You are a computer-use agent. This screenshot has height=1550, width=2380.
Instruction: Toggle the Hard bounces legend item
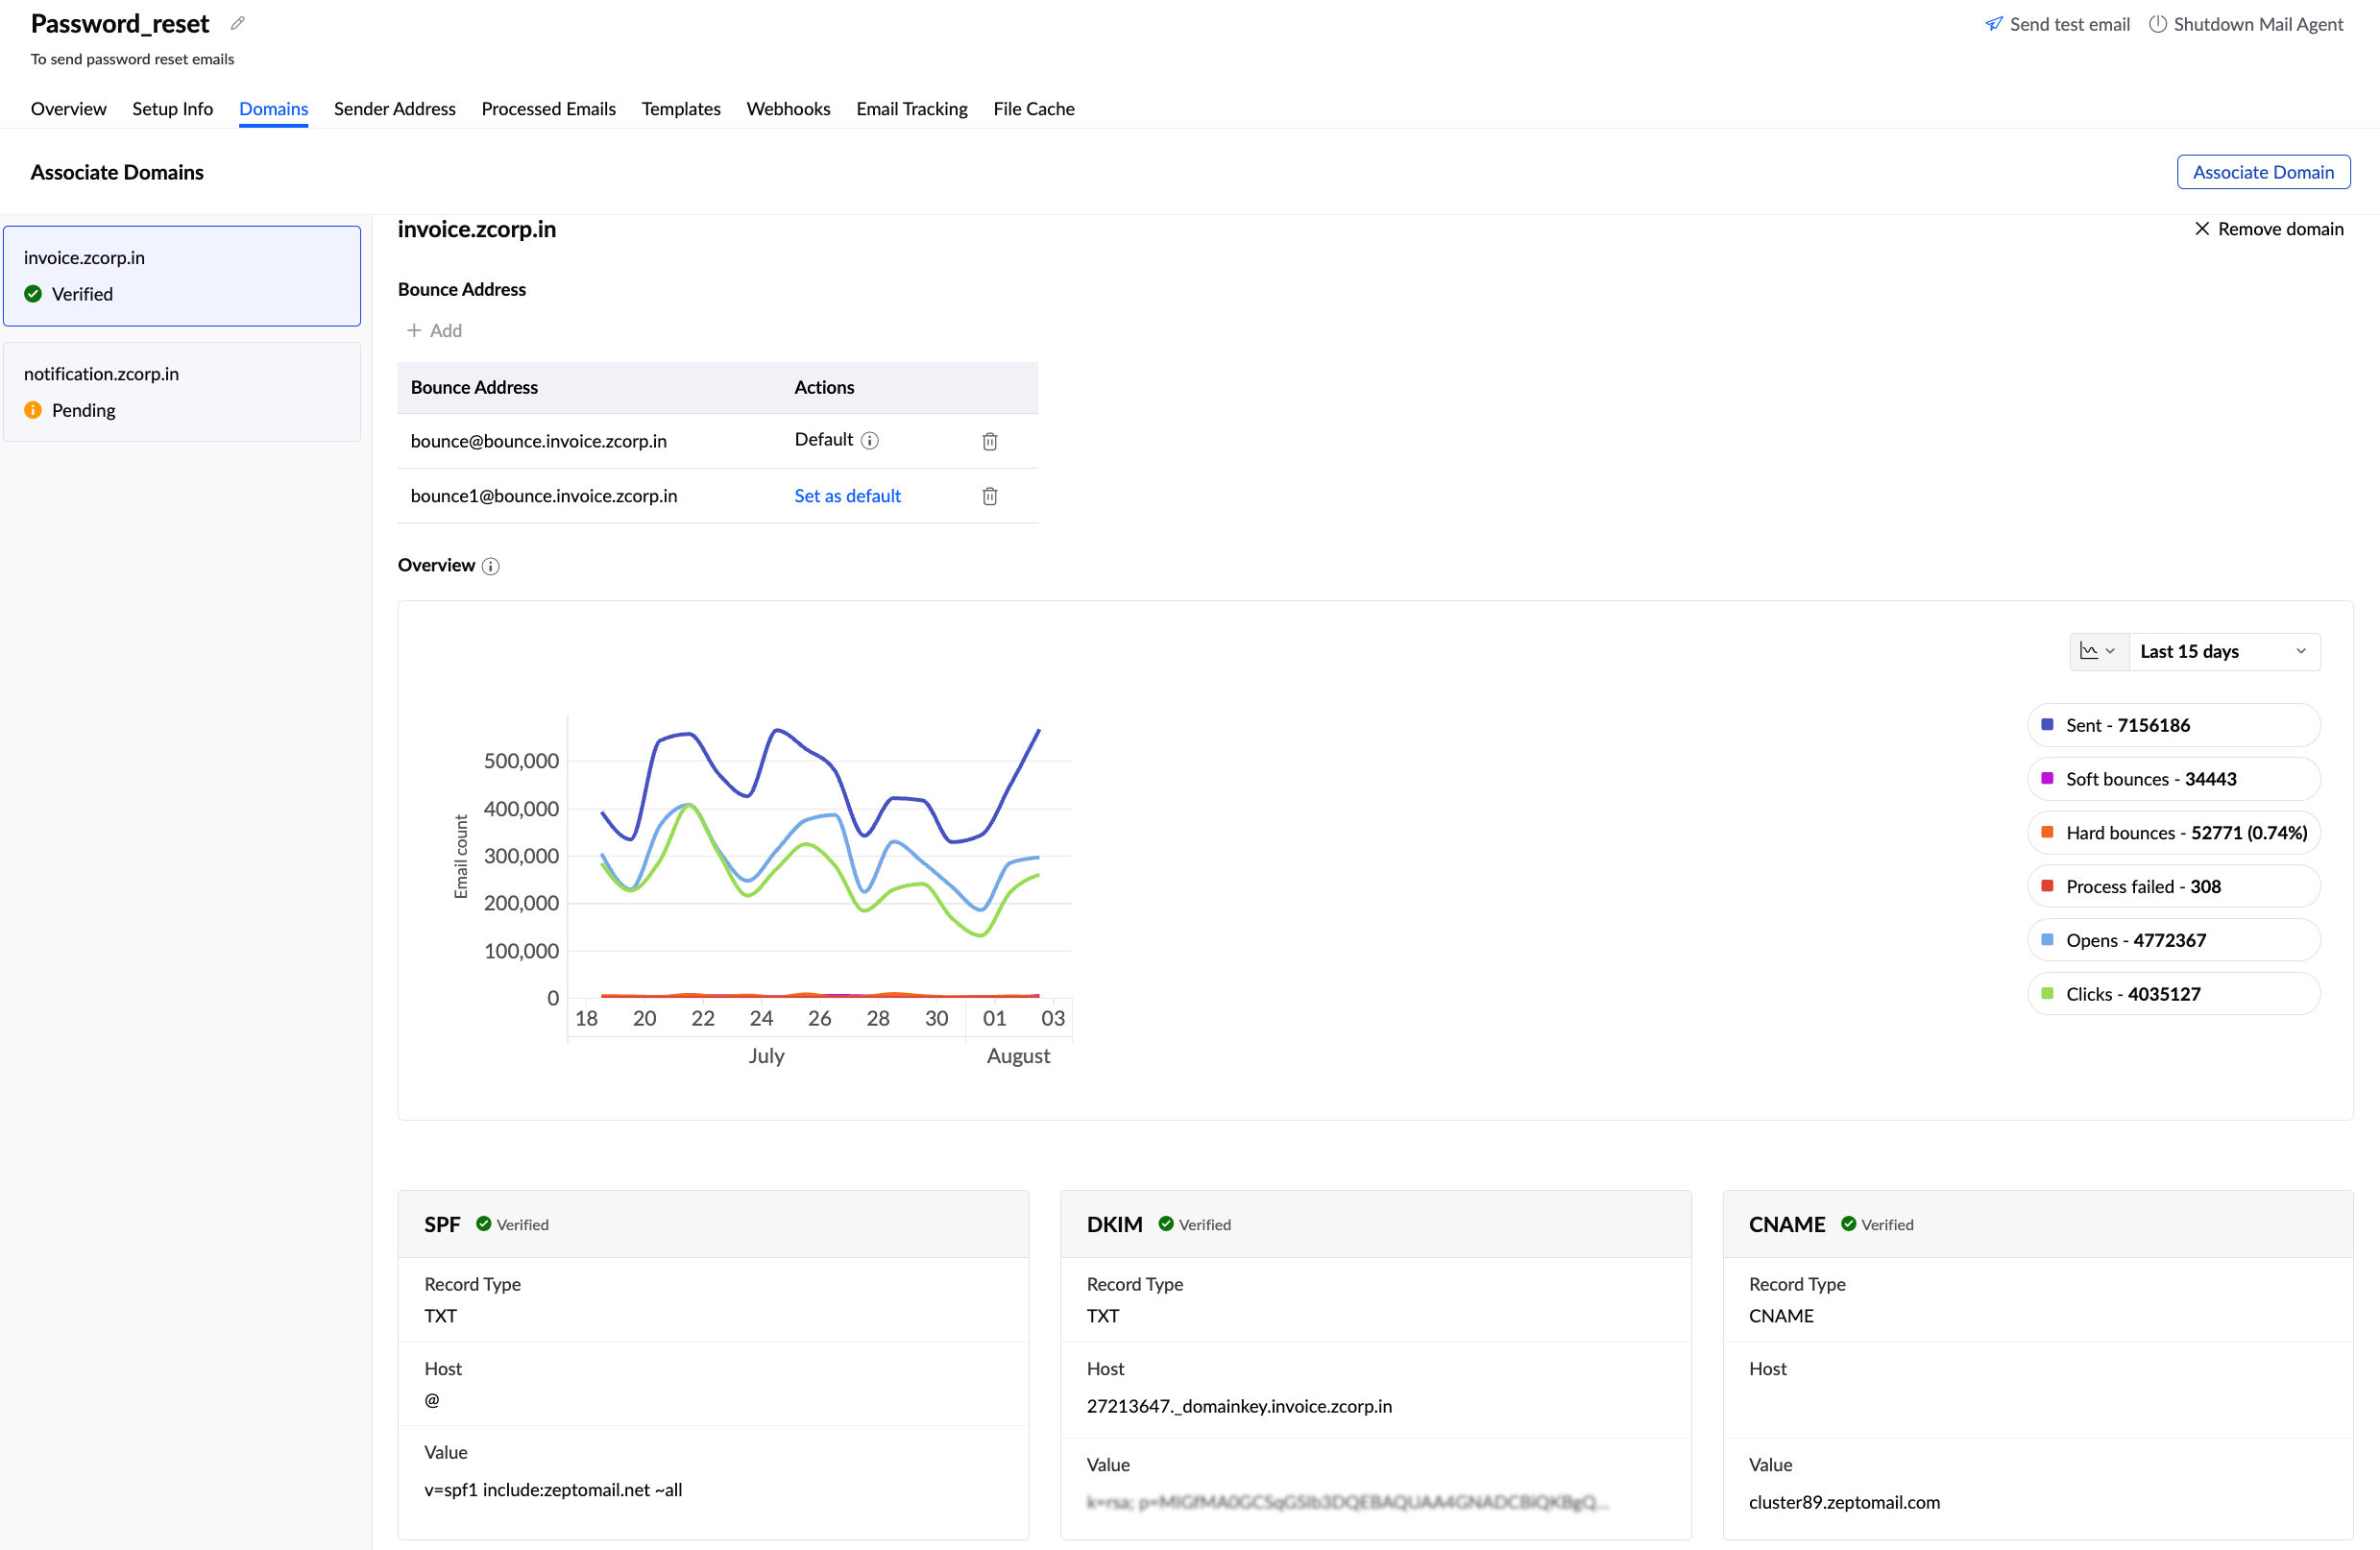point(2173,833)
